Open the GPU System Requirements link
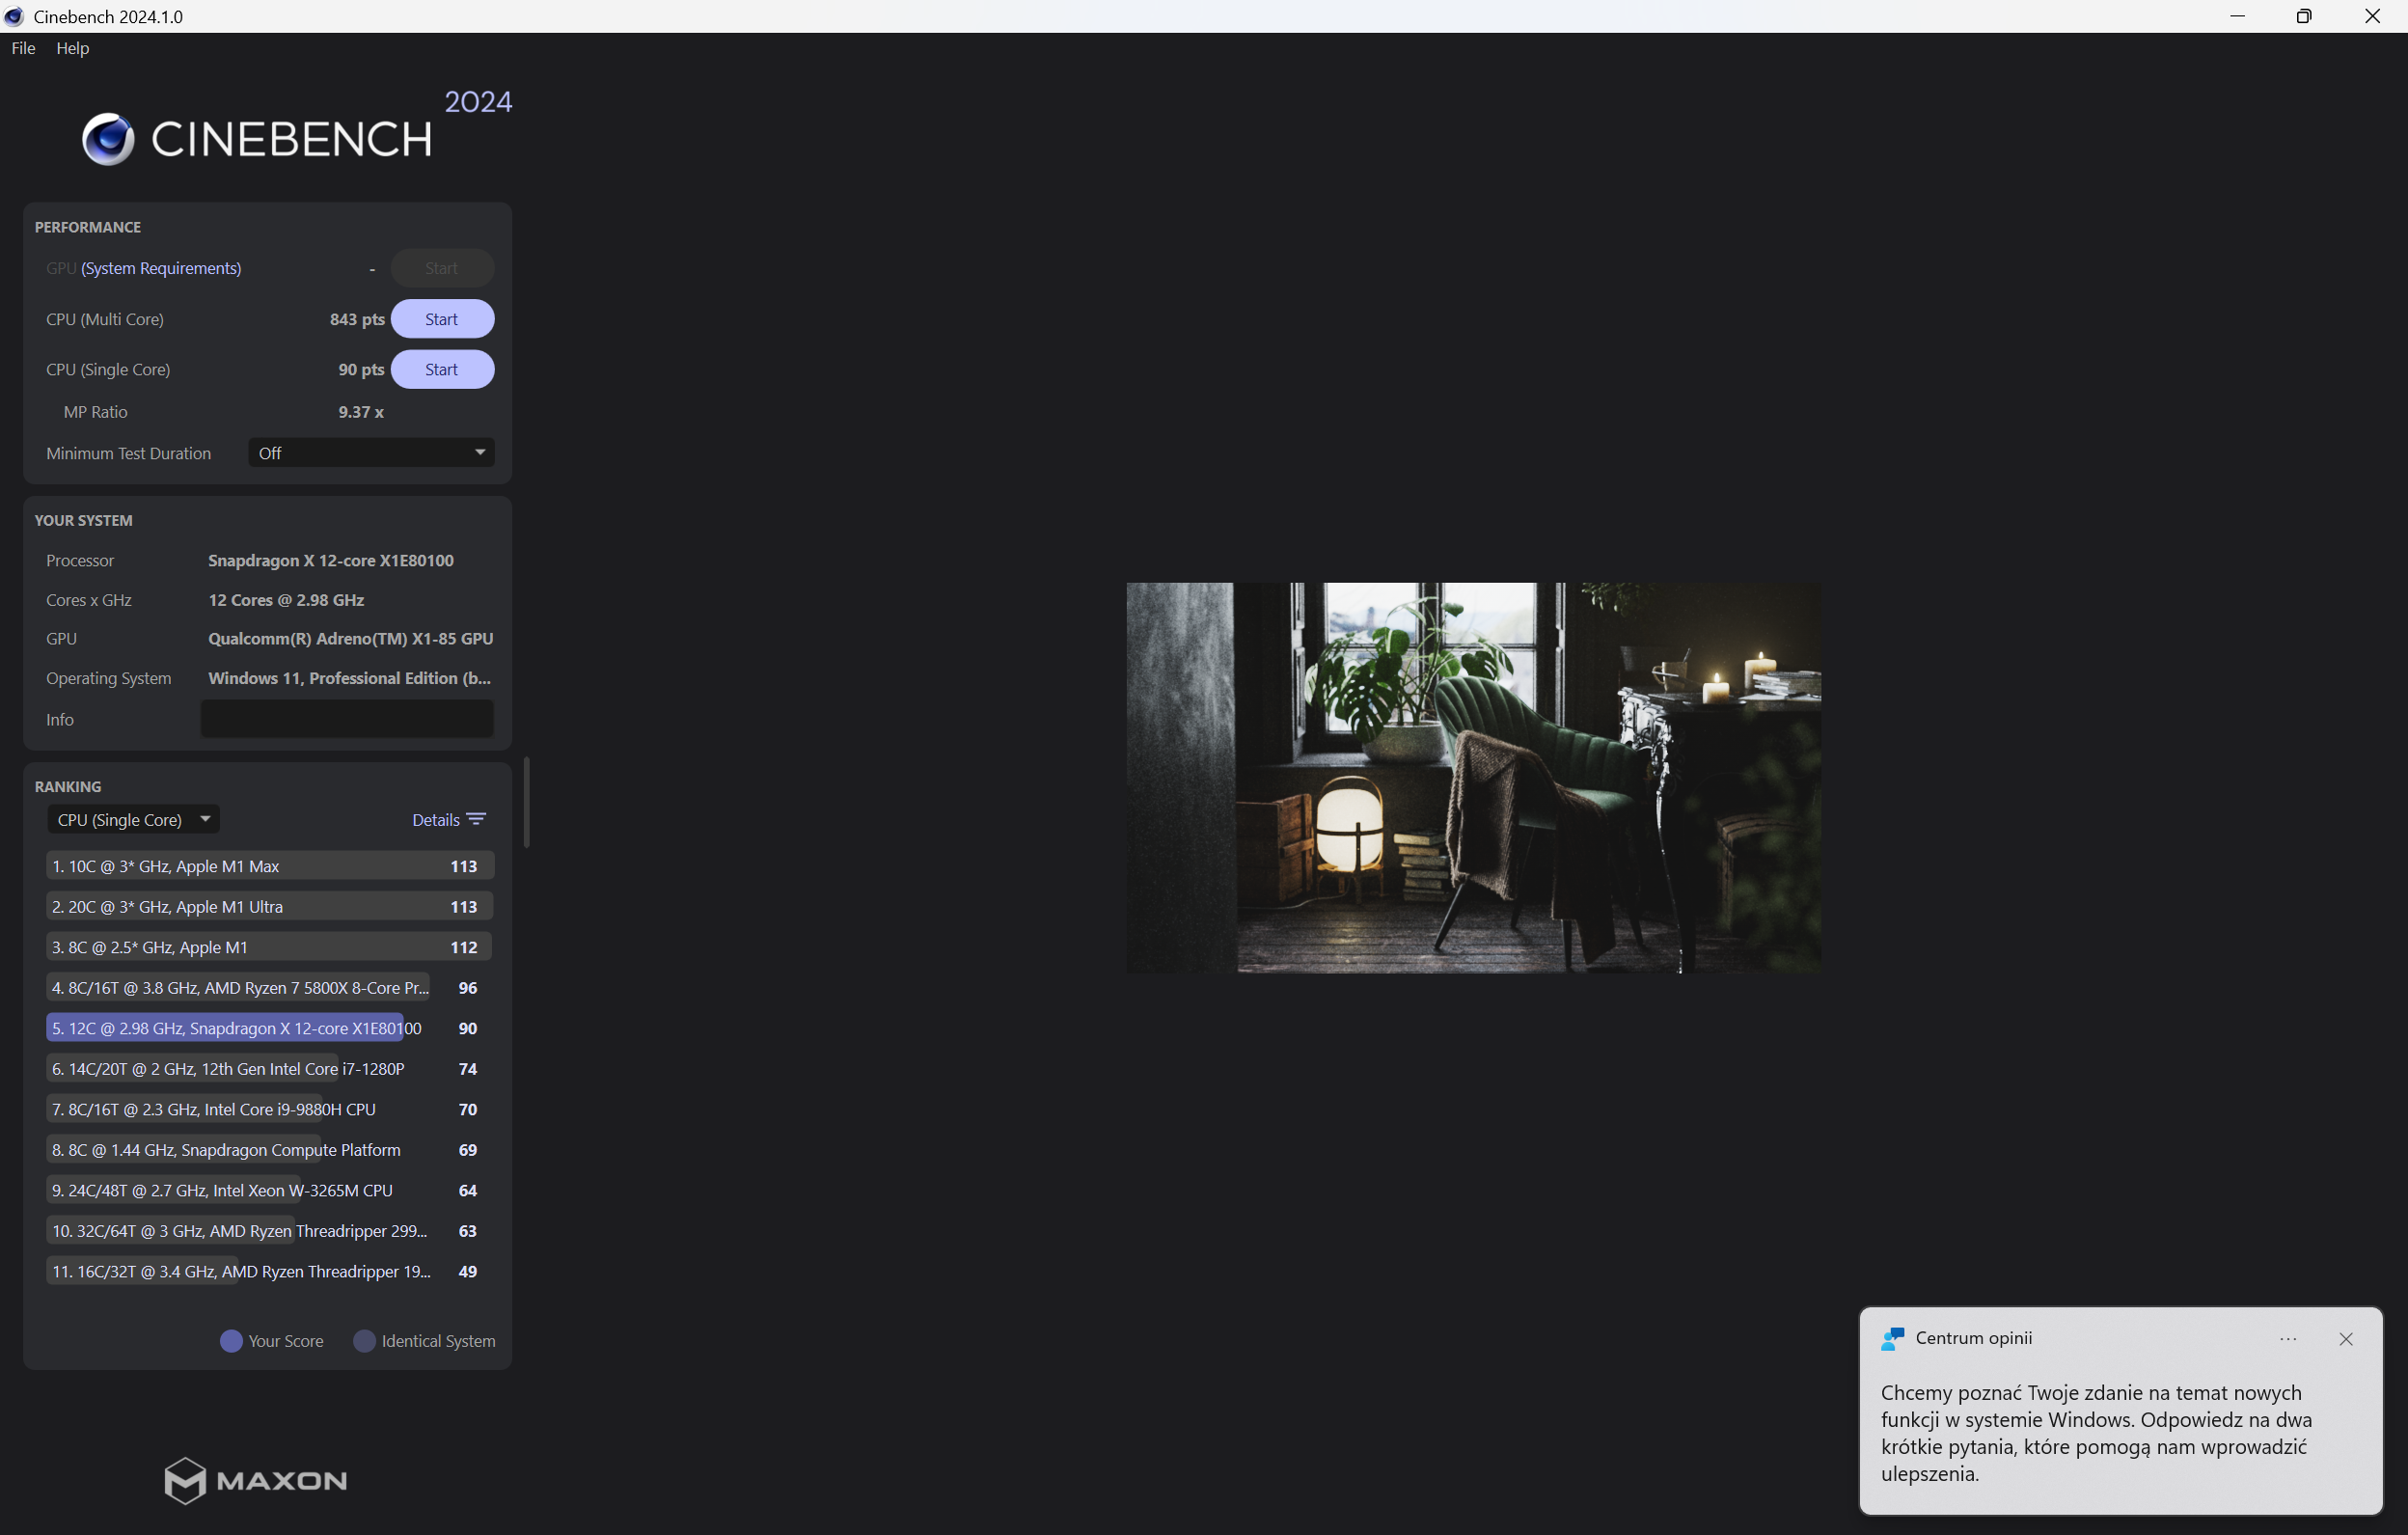 click(x=161, y=268)
